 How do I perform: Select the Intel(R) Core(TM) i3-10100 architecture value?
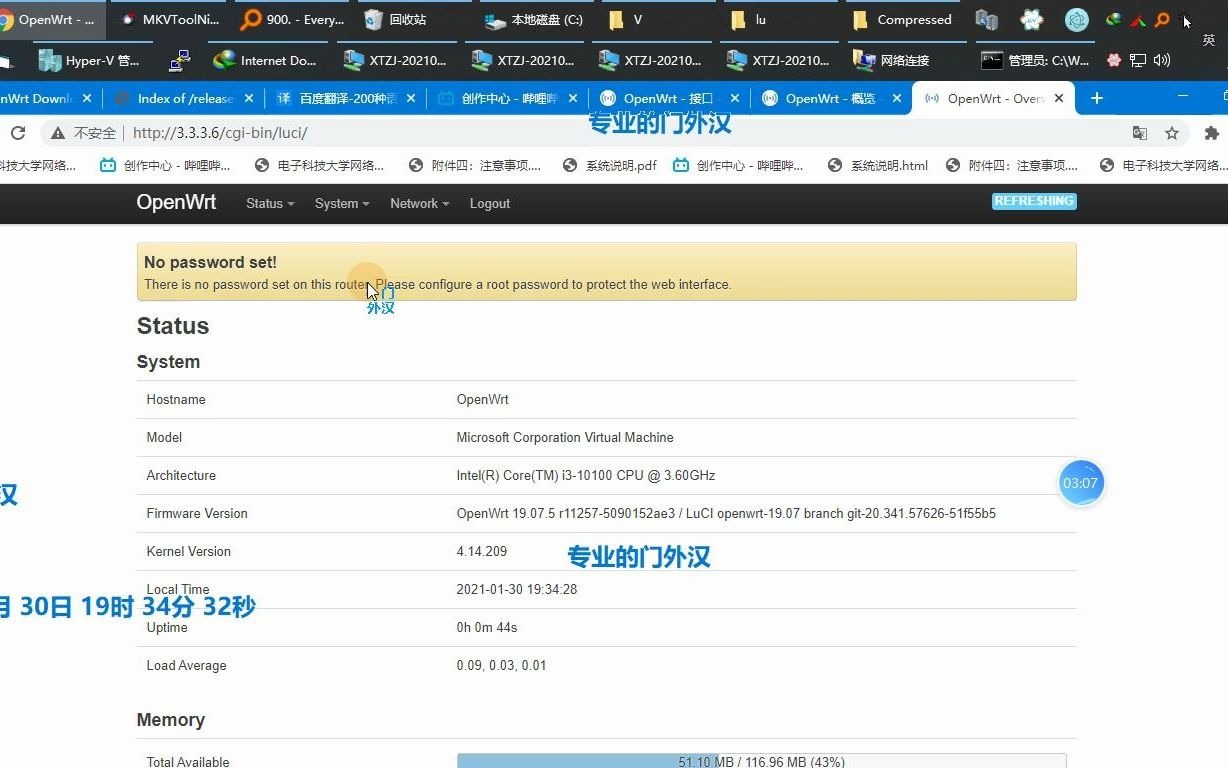(x=586, y=475)
